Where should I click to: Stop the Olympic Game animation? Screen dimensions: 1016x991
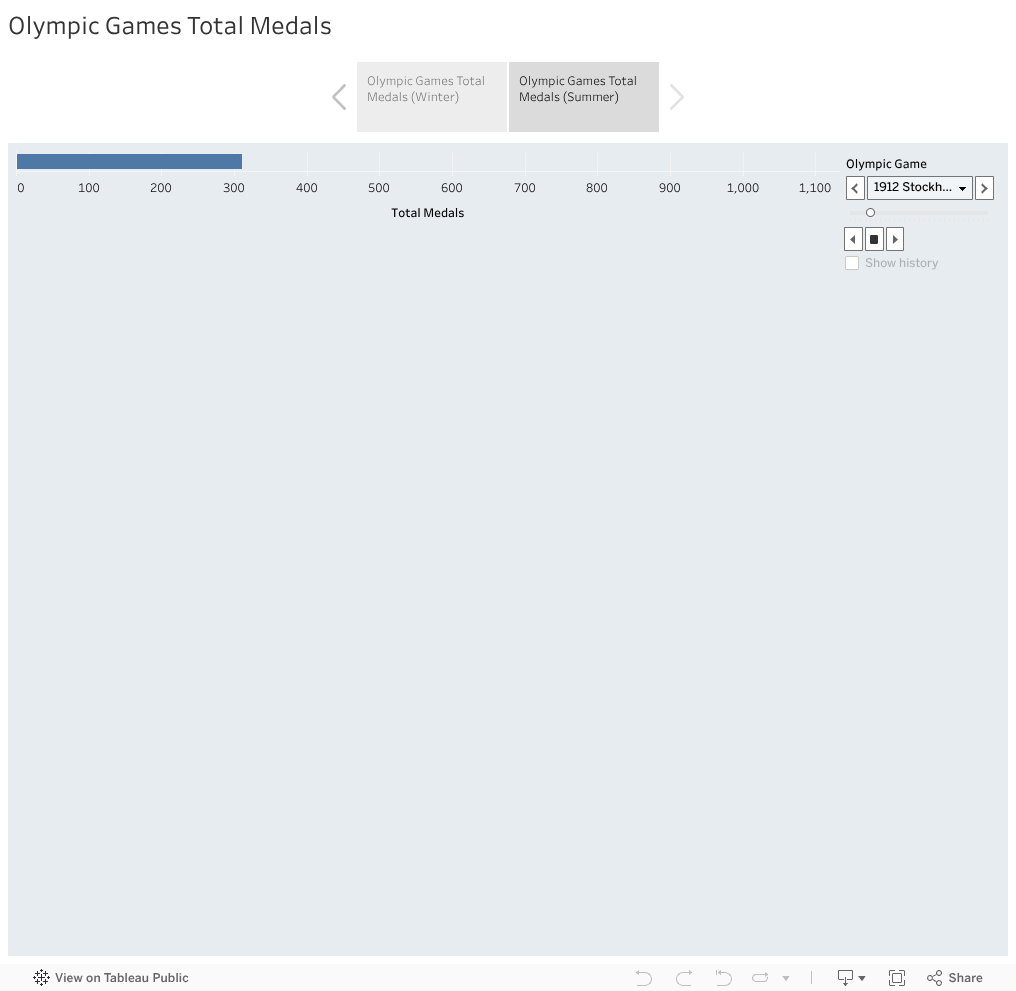coord(874,239)
